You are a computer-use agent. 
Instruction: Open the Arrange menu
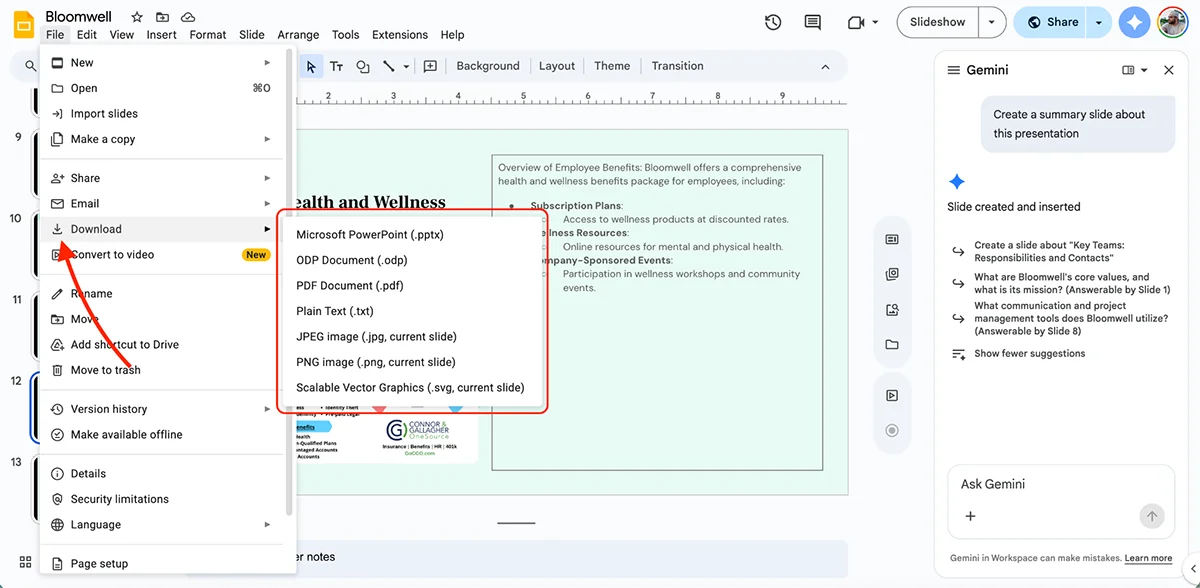click(x=298, y=35)
